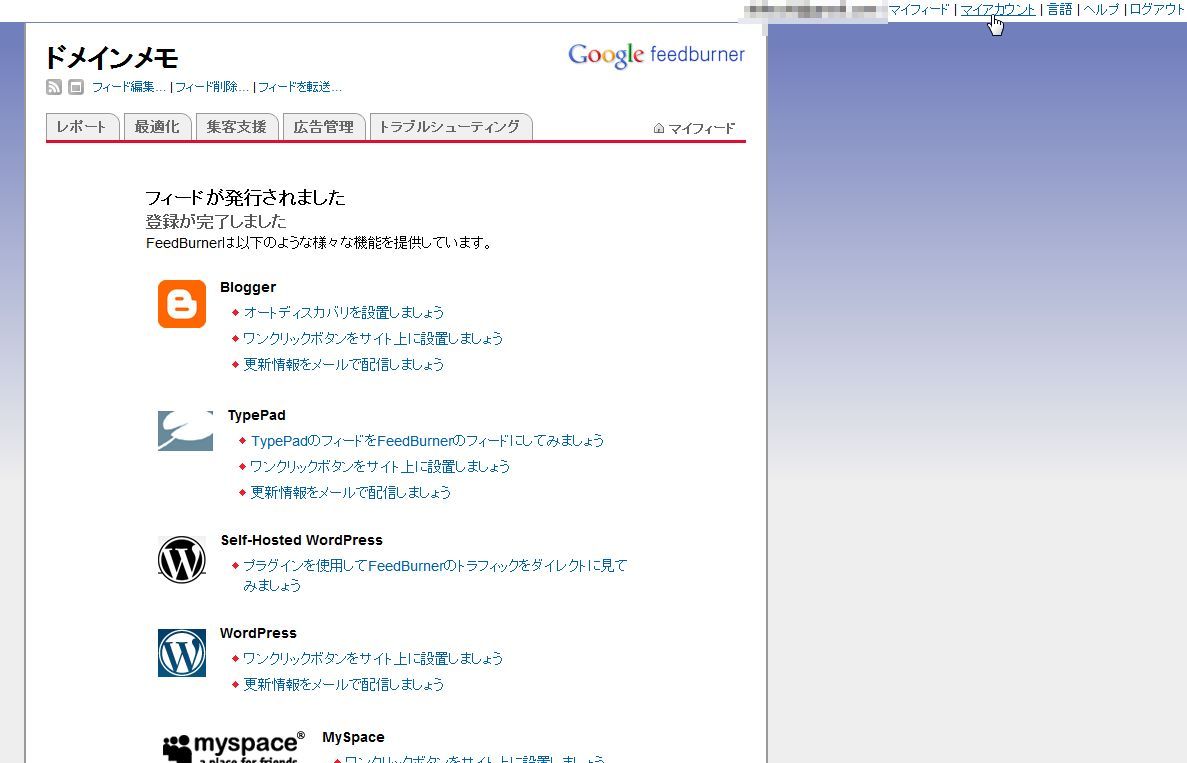Click the TypePad section heading
Image resolution: width=1187 pixels, height=763 pixels.
(257, 416)
